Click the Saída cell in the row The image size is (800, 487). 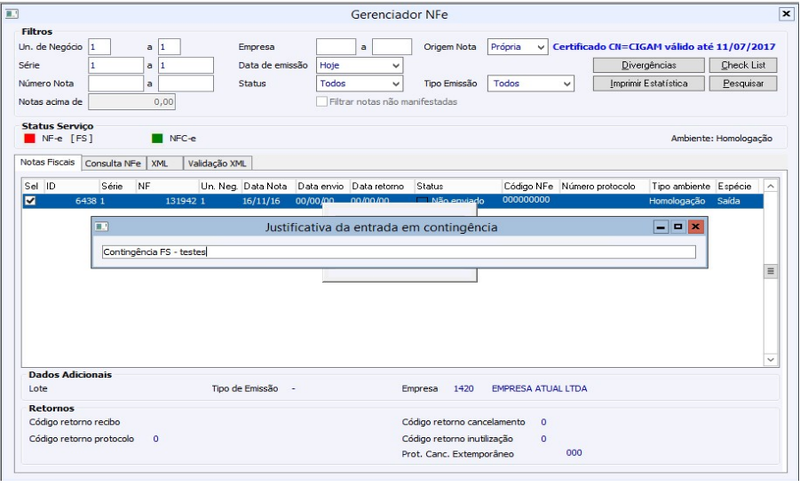(729, 201)
